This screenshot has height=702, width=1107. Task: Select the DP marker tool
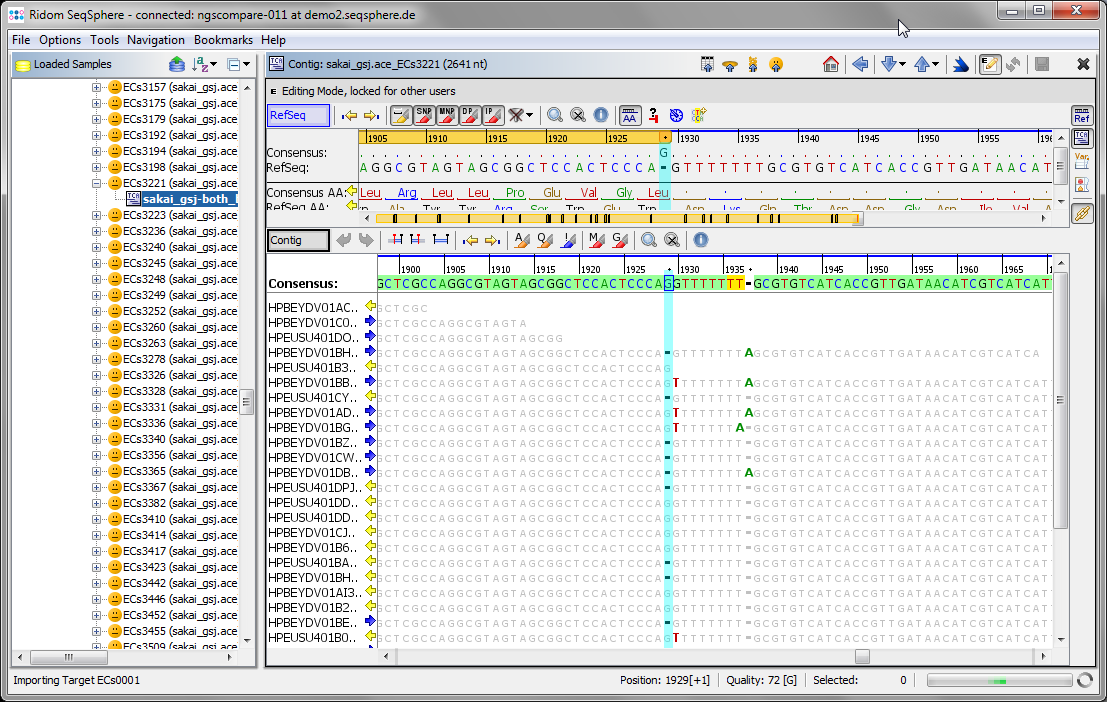tap(470, 115)
